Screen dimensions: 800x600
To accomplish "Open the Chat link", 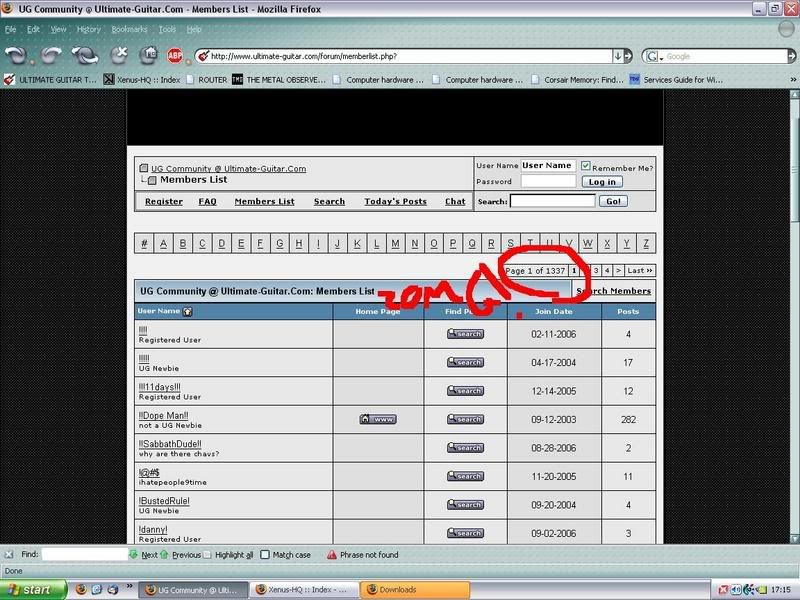I will [x=455, y=202].
